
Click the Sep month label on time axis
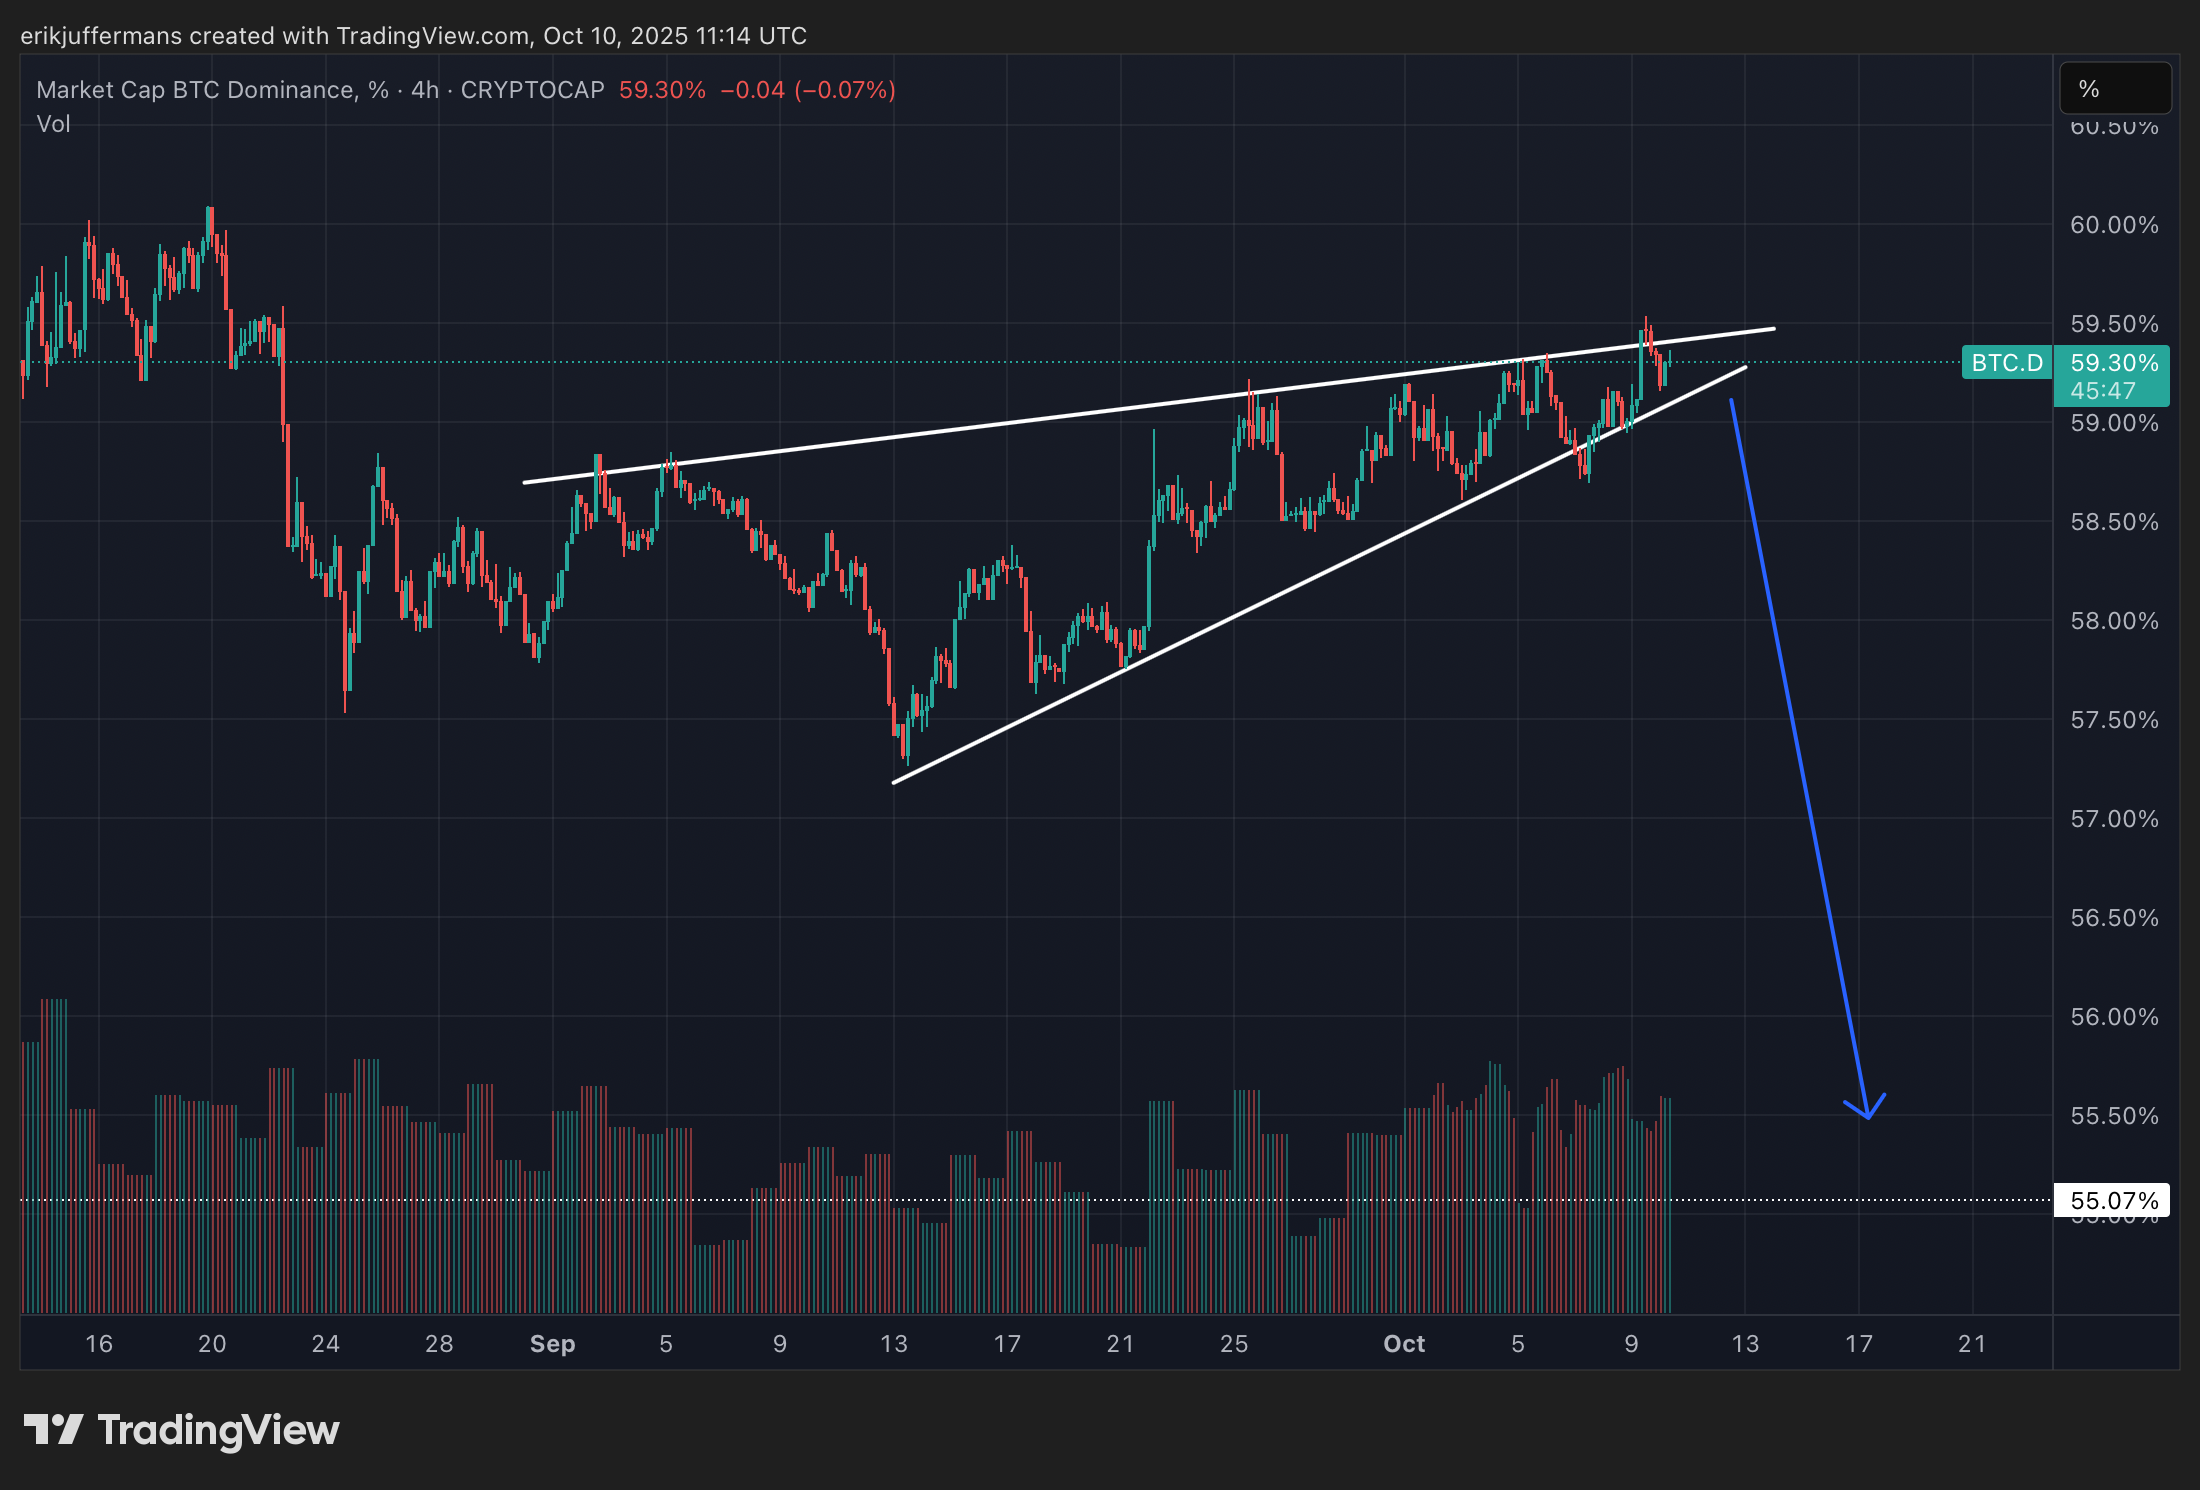coord(552,1344)
